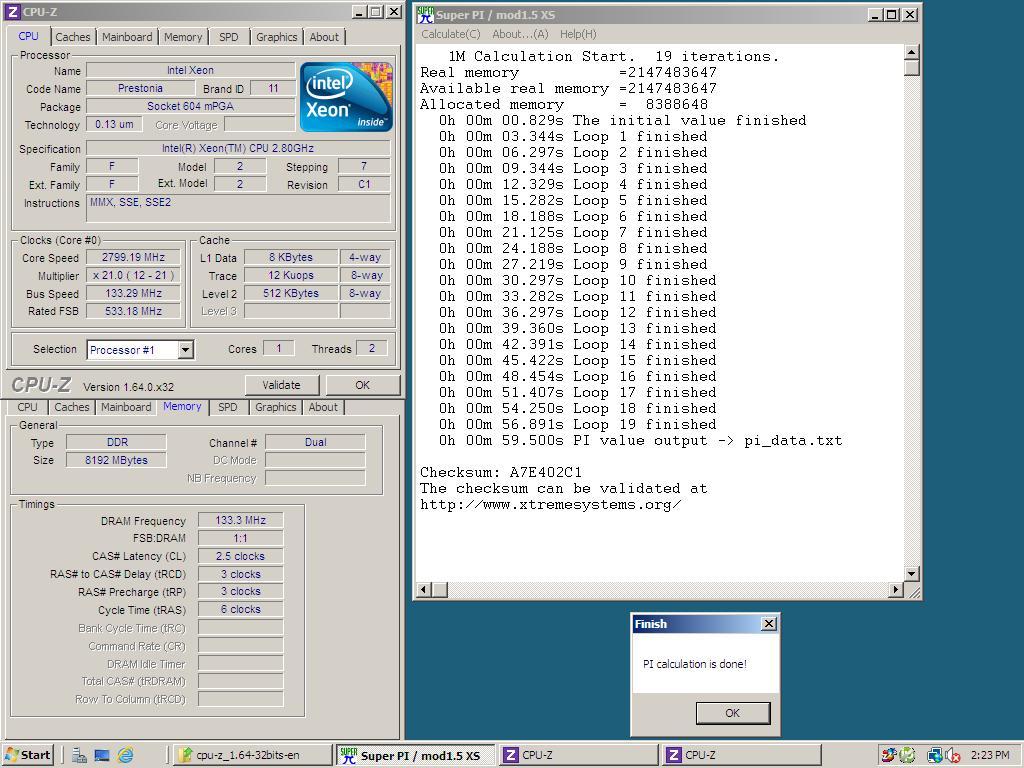Click Multiplier x 21.0 ( 12 - 21 ) value
The height and width of the screenshot is (768, 1024).
tap(133, 276)
